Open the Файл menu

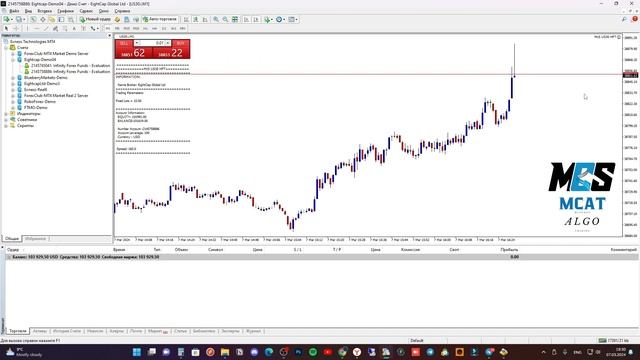[14, 11]
